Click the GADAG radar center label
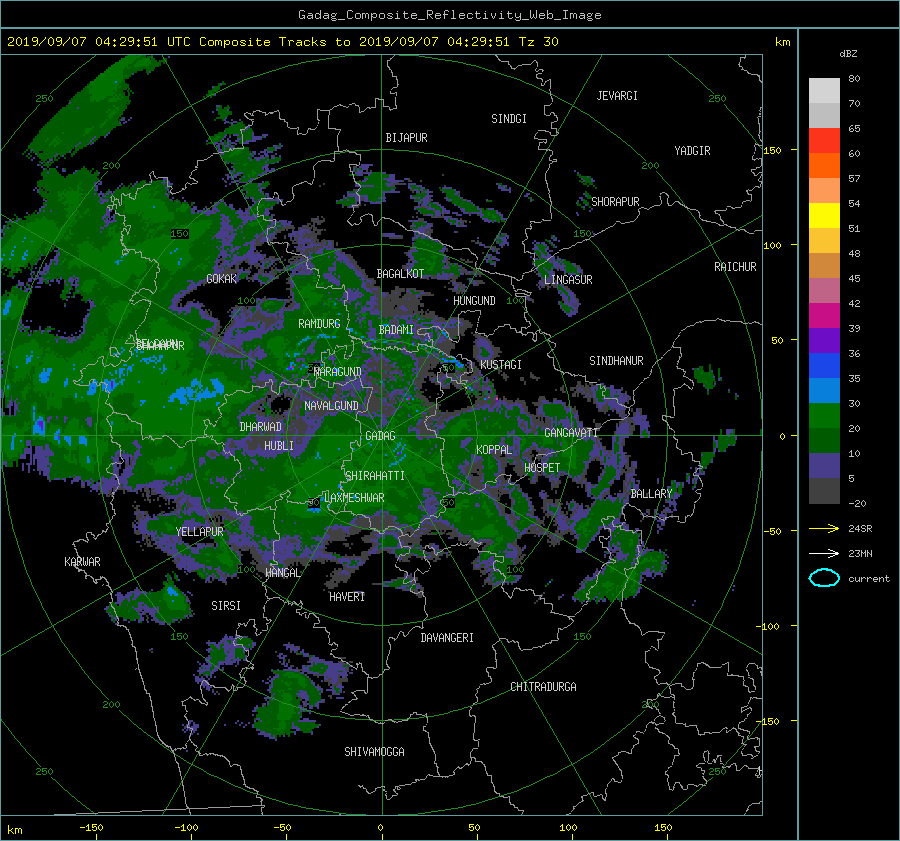Screen dimensions: 900x841 (380, 436)
